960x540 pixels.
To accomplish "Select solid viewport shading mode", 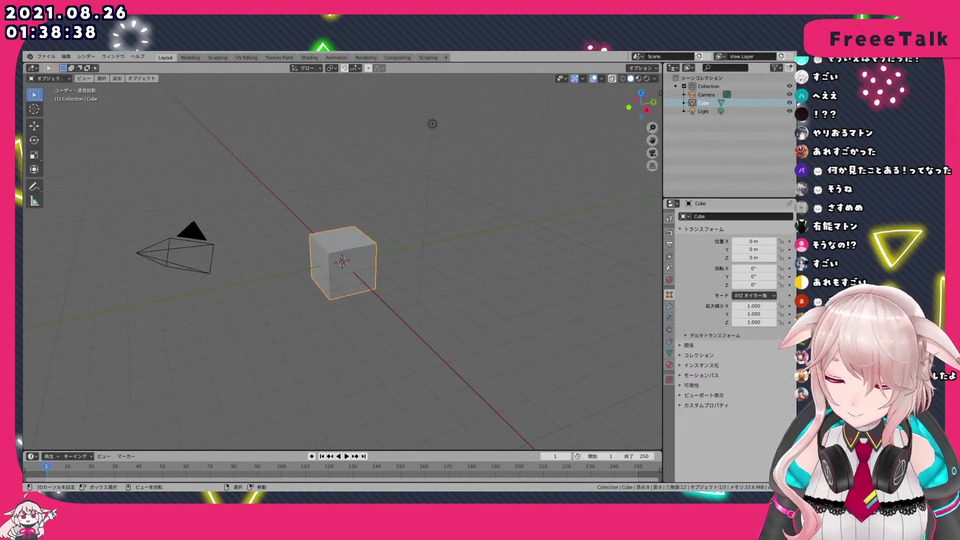I will 631,78.
